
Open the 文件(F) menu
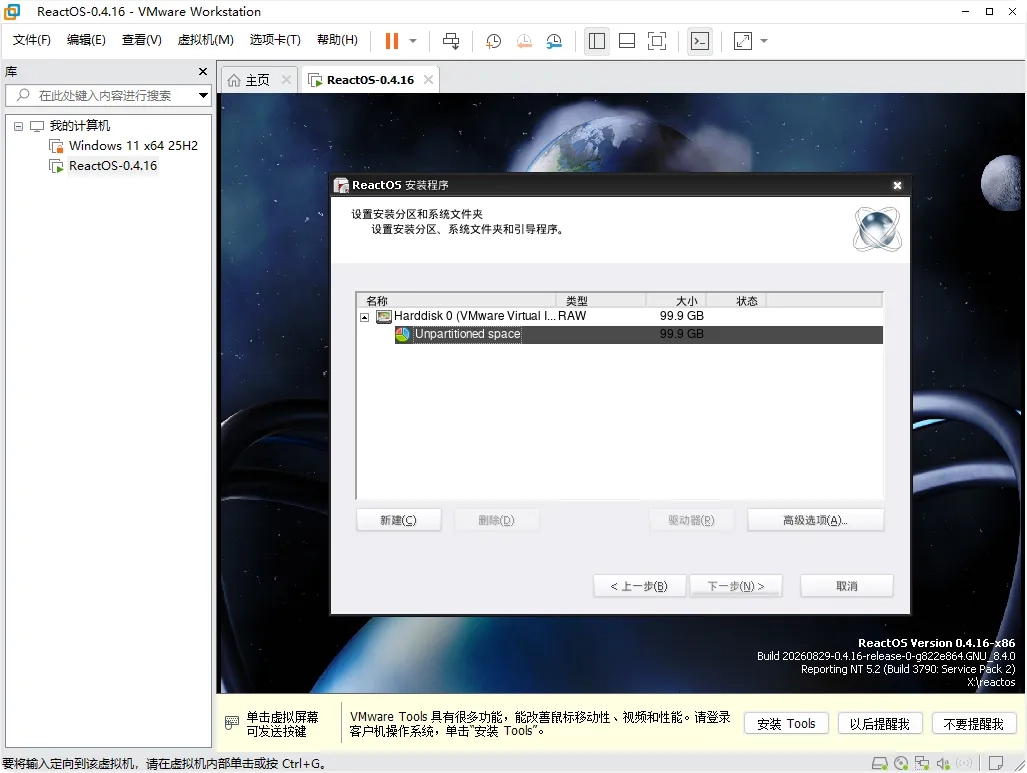coord(31,40)
